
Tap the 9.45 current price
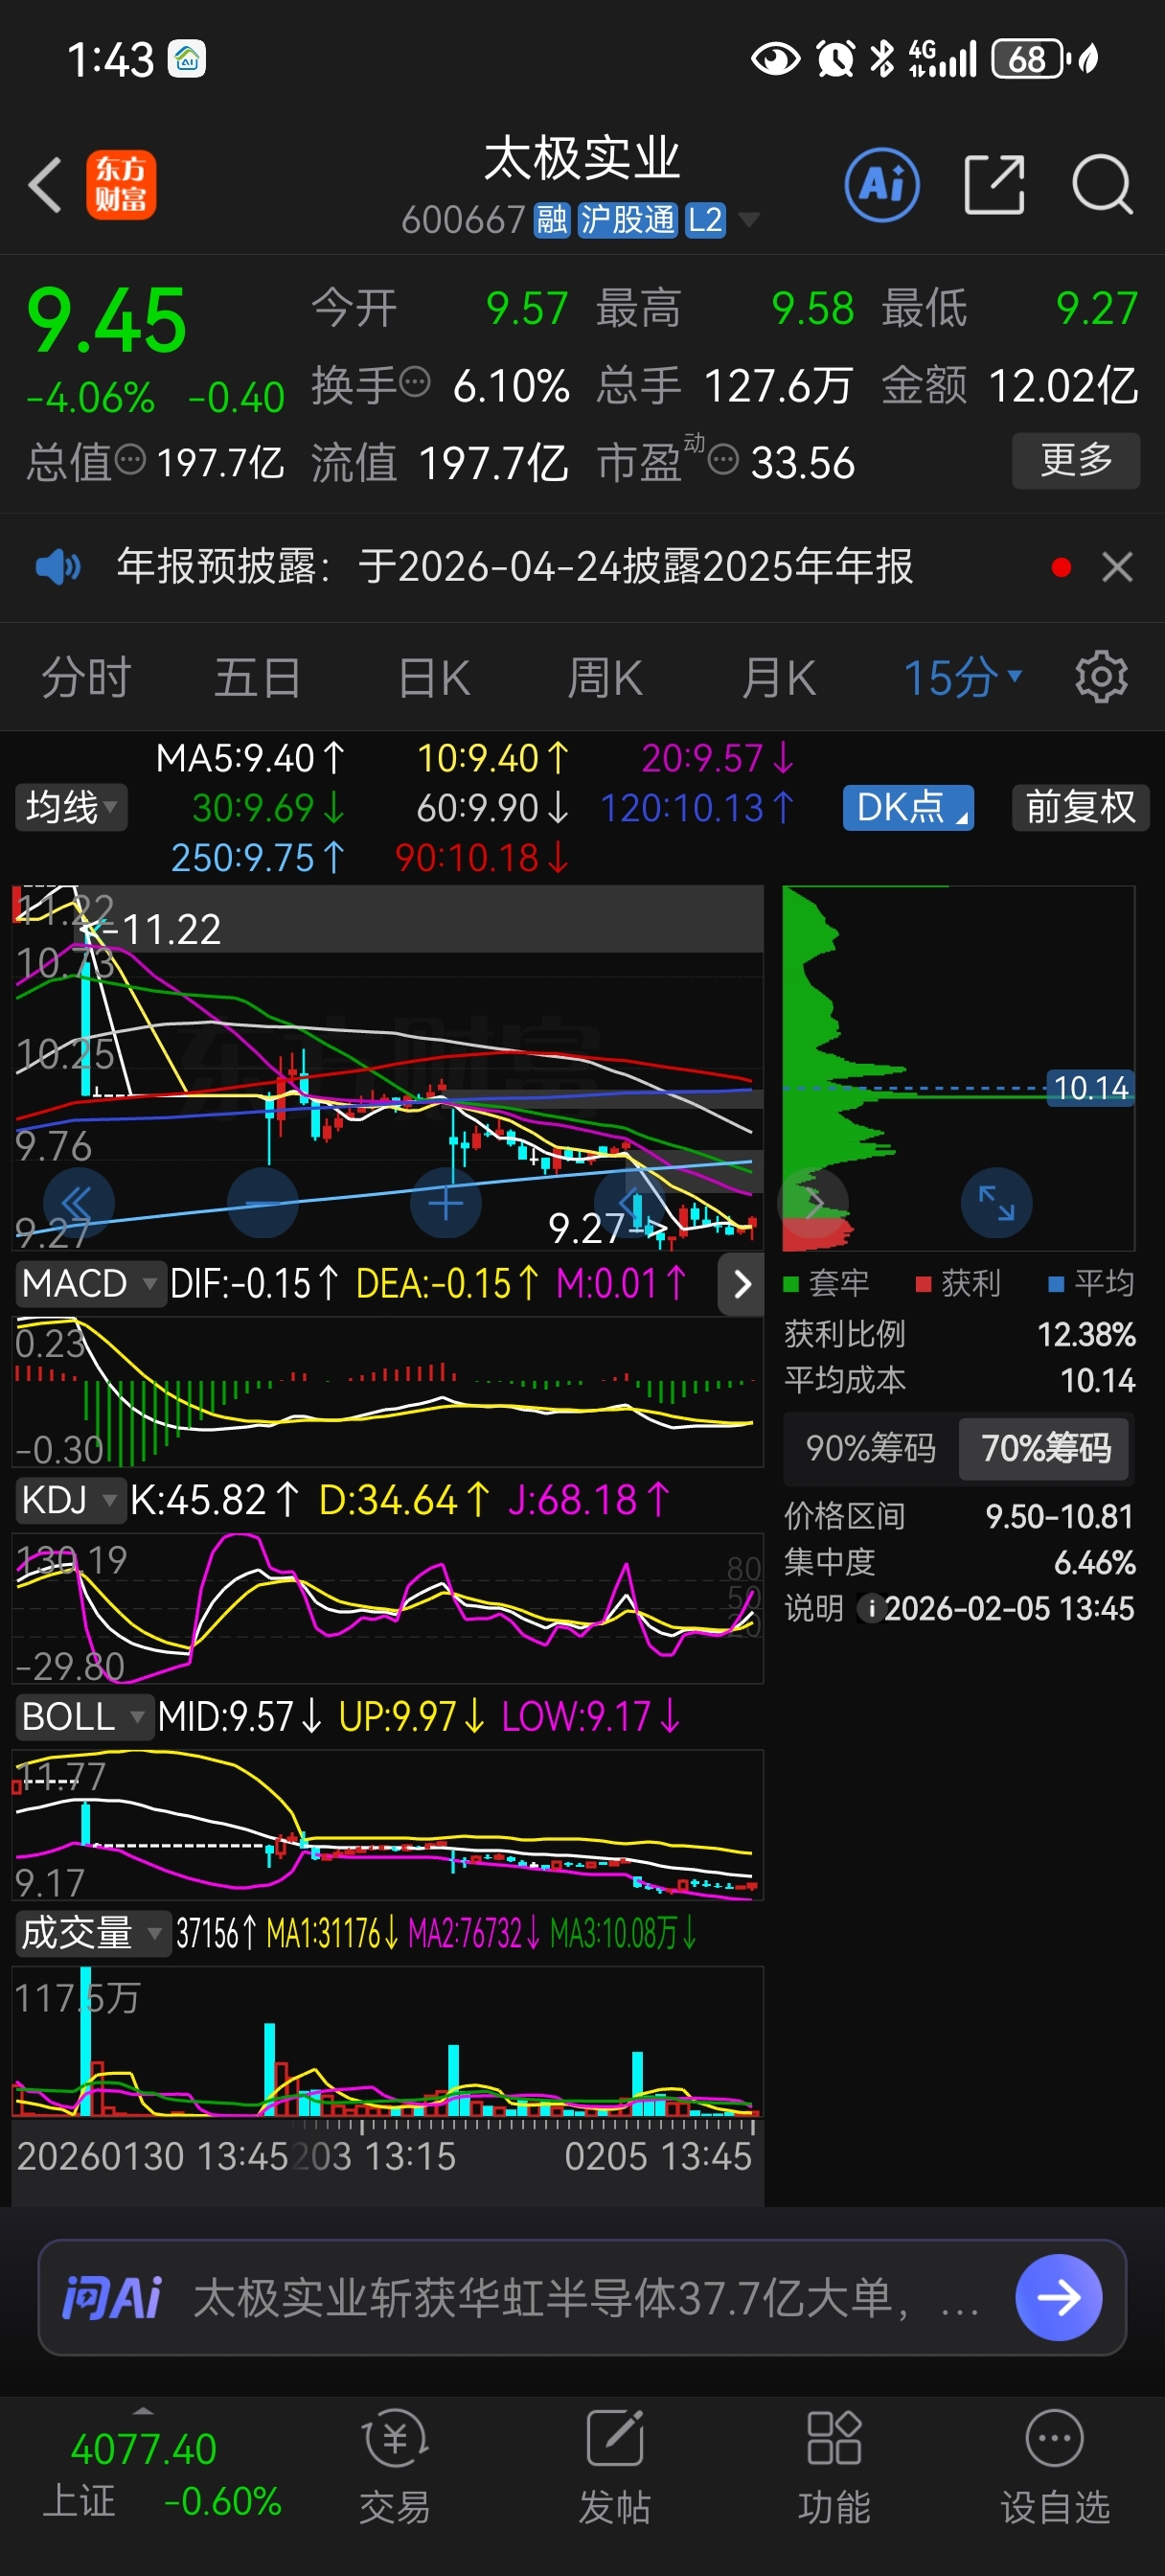[x=107, y=320]
